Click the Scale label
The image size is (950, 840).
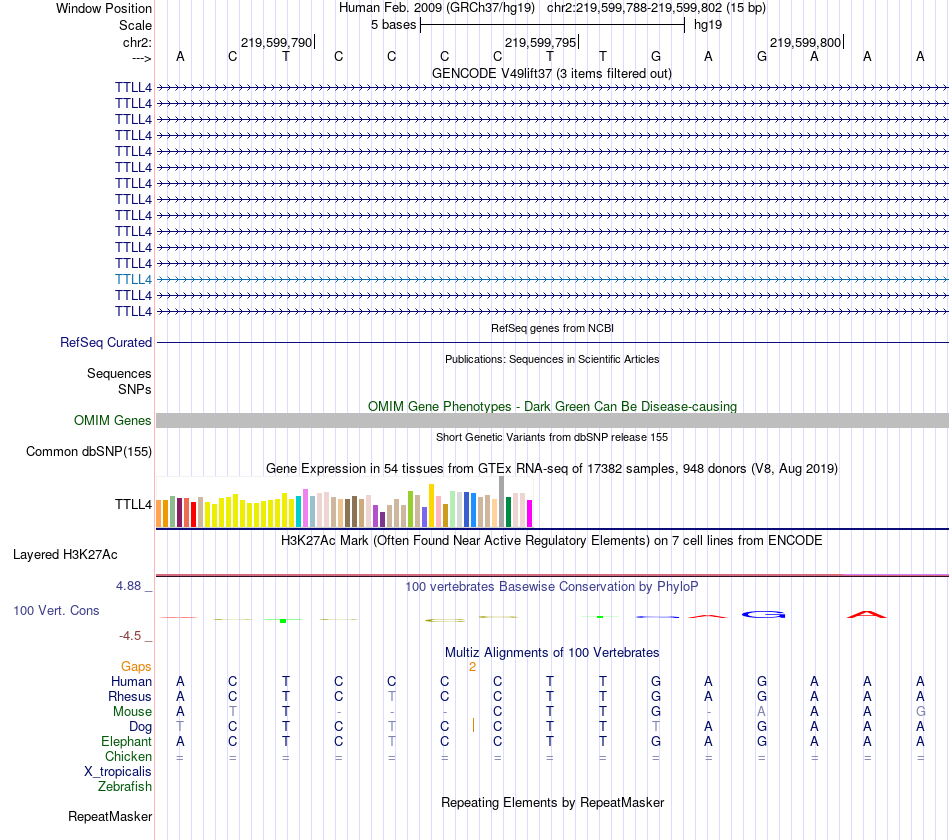(135, 25)
